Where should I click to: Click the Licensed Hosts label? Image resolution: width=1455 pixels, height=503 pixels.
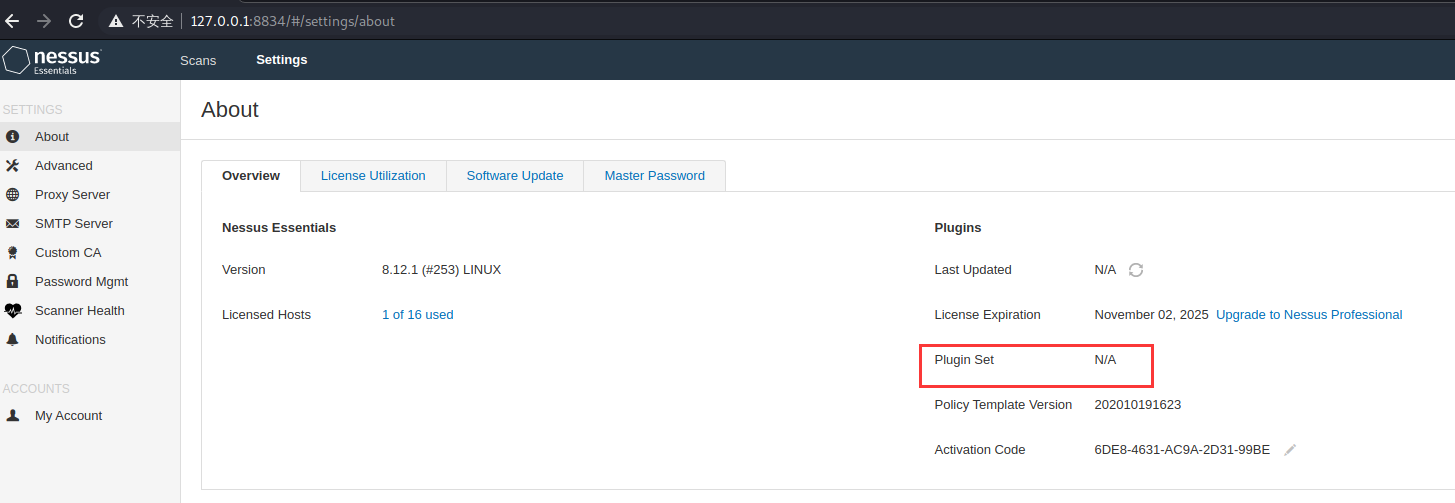266,315
